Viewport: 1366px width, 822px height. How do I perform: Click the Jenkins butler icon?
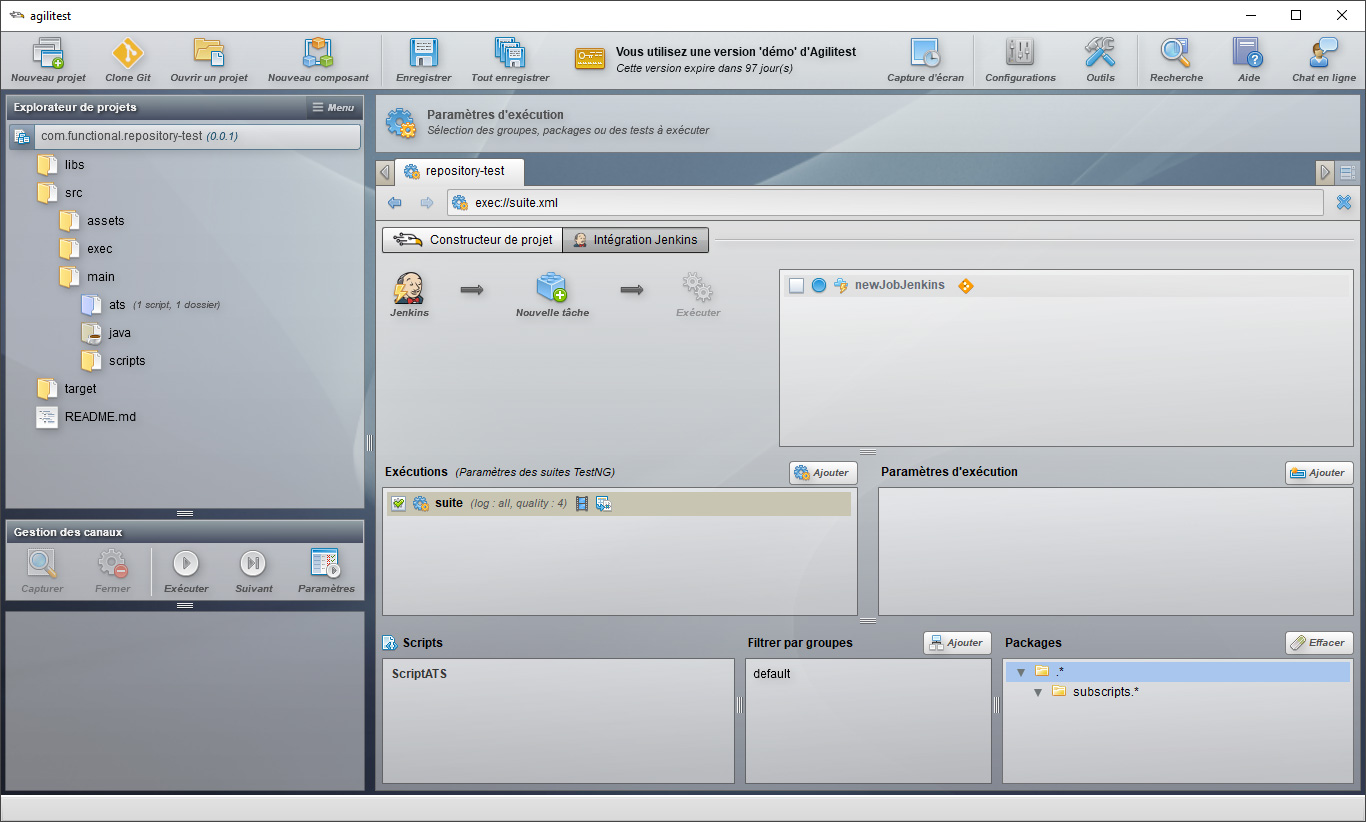coord(409,288)
